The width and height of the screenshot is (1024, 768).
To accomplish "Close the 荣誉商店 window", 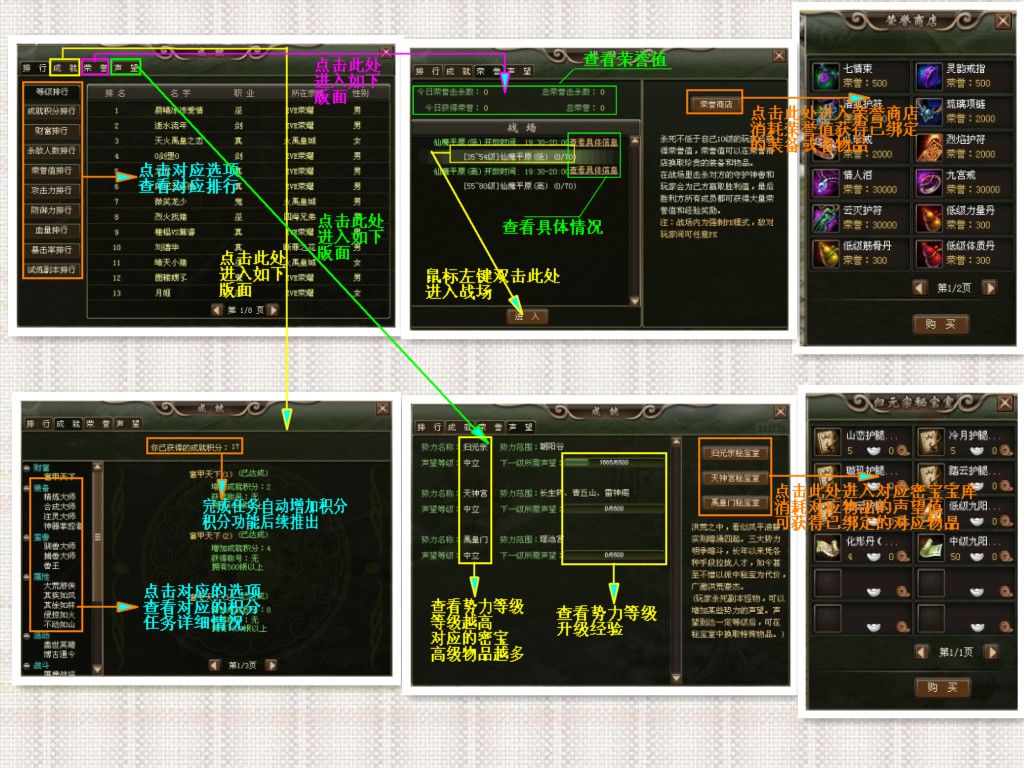I will (1003, 21).
